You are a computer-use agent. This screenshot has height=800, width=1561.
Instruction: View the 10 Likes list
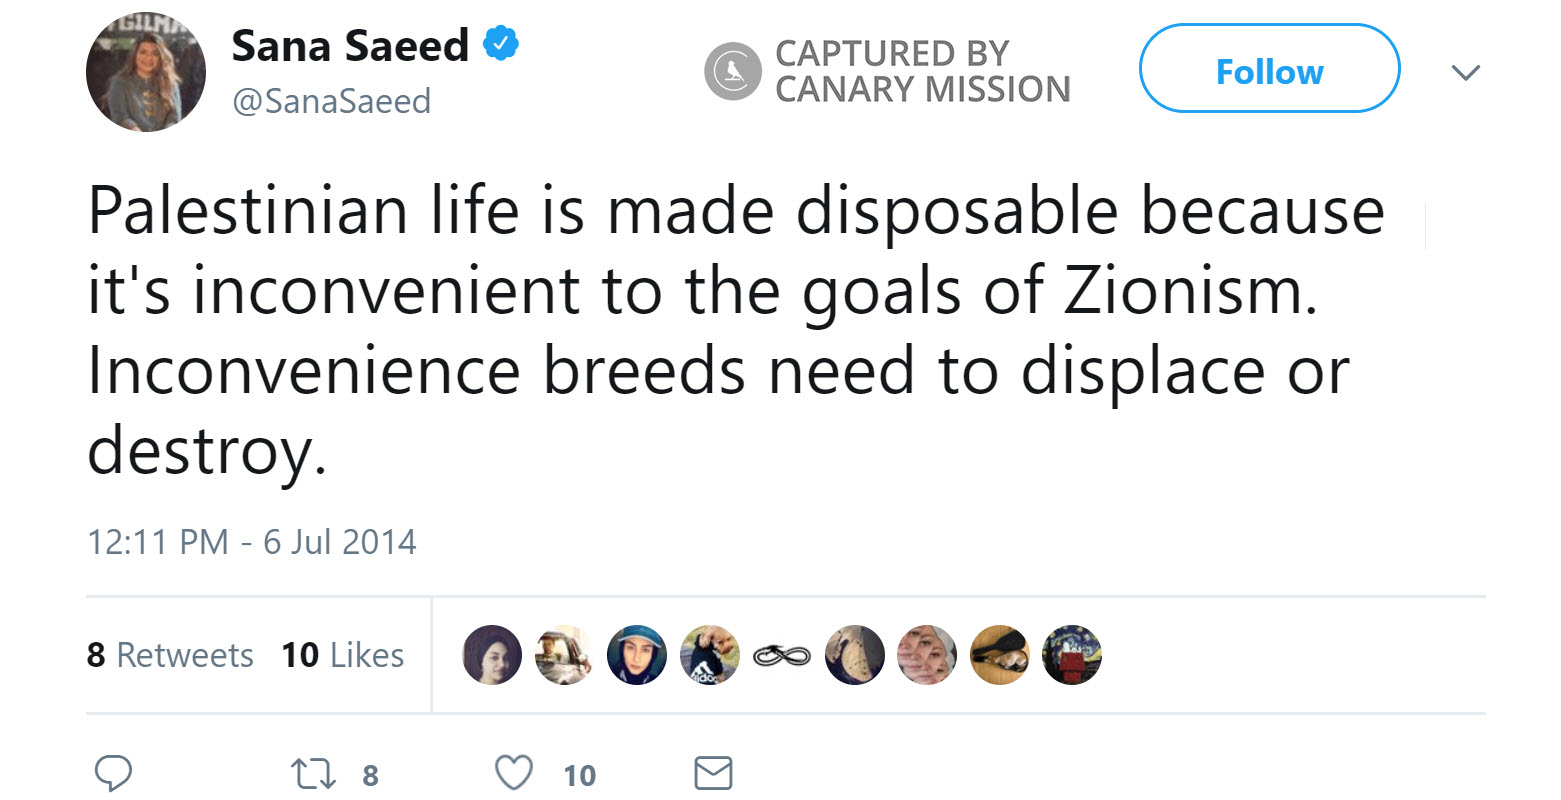[x=343, y=655]
